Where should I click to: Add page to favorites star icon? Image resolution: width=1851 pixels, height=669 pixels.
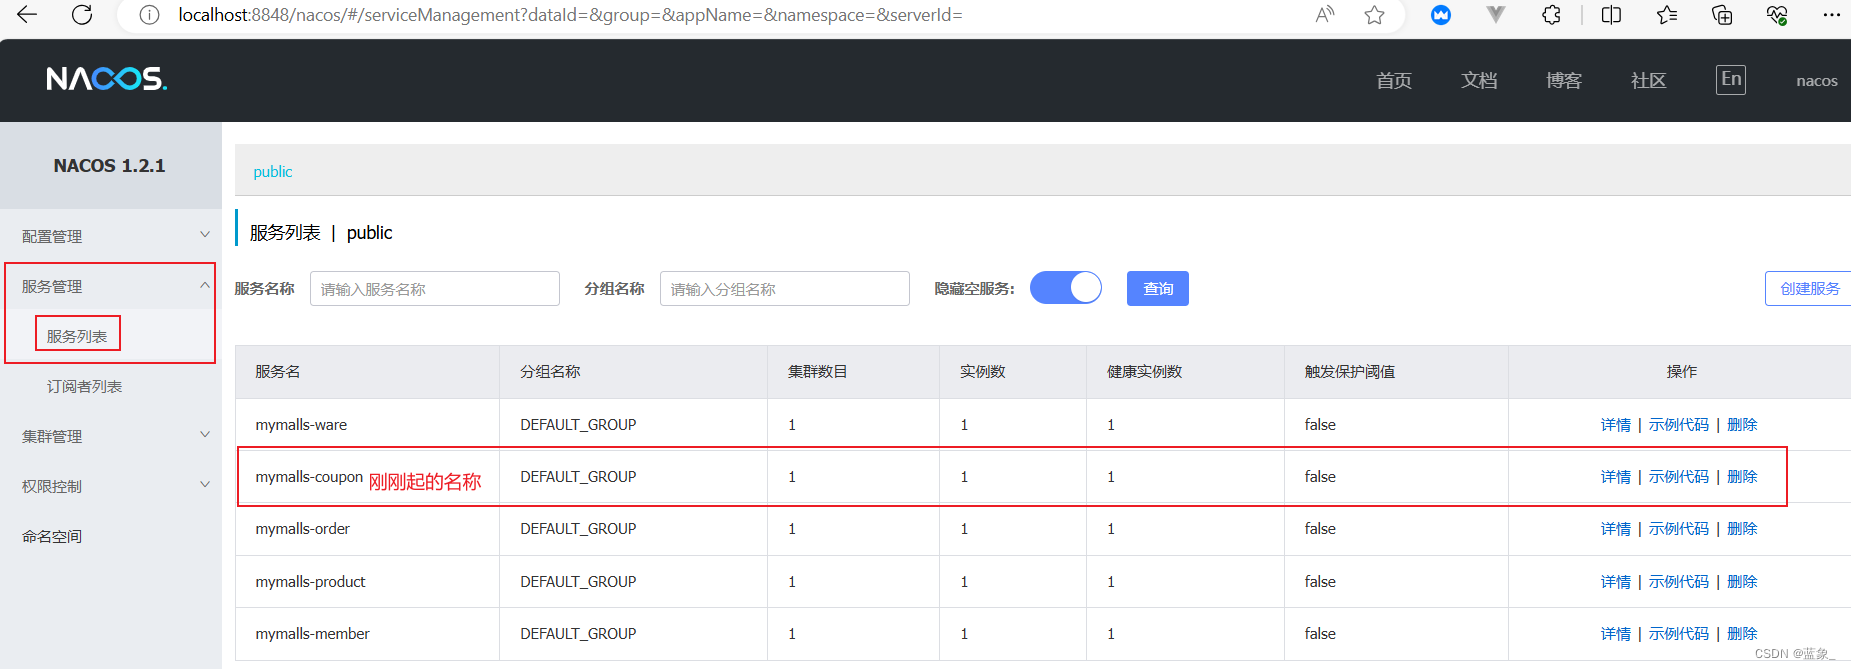[1375, 14]
